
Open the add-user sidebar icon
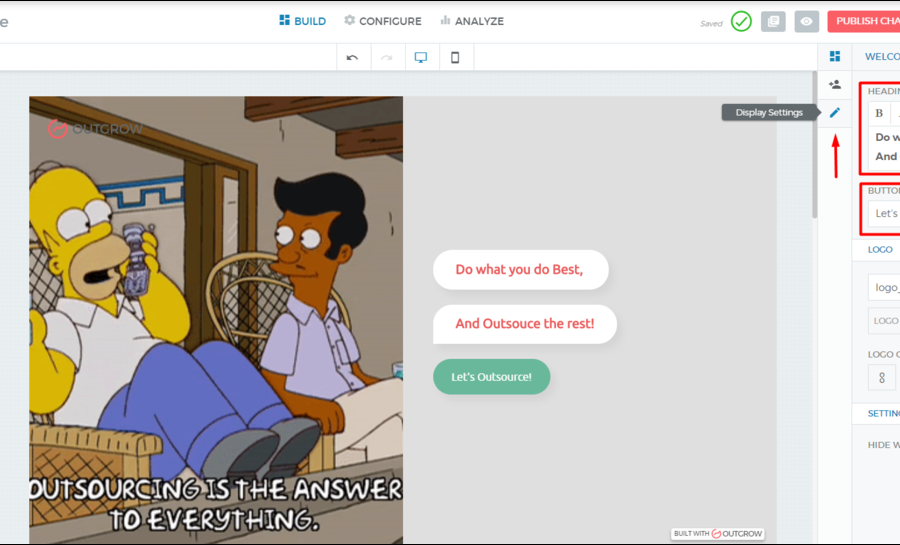[x=835, y=85]
